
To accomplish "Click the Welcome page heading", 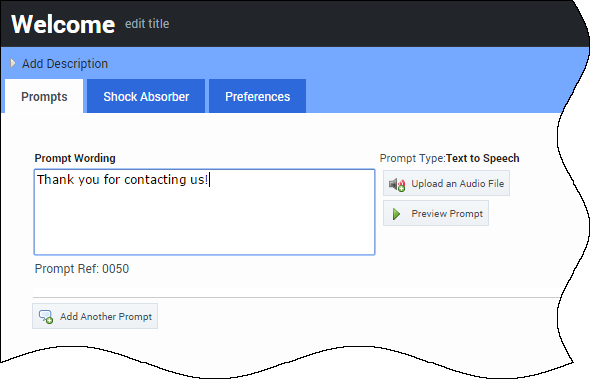I will click(63, 24).
